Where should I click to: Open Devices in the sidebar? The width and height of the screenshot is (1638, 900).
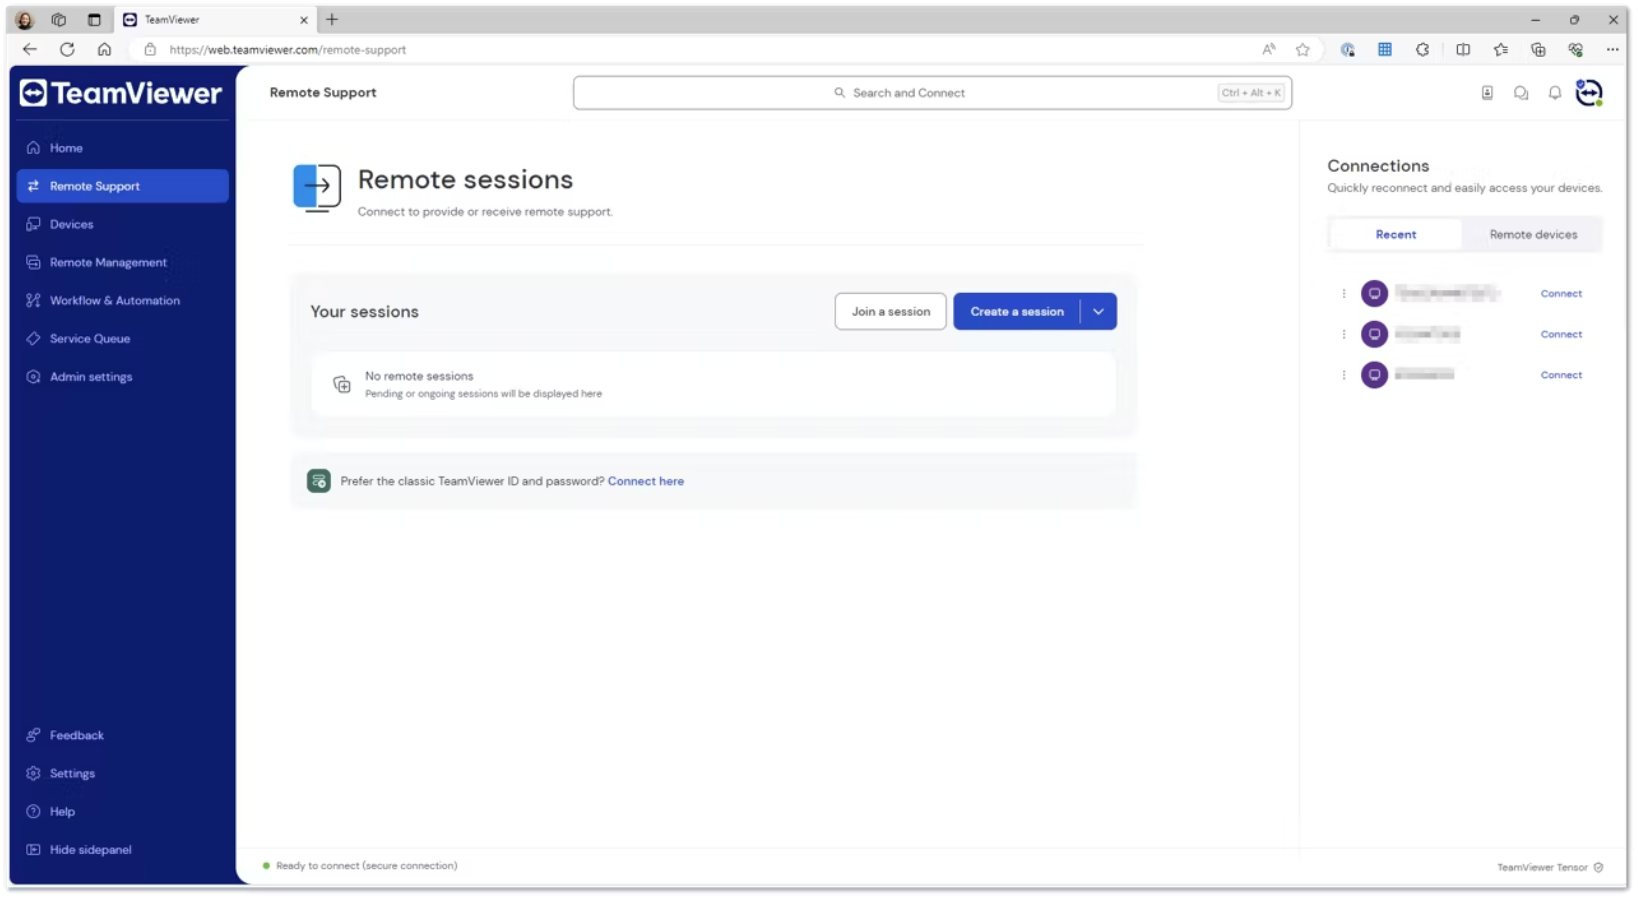(71, 225)
